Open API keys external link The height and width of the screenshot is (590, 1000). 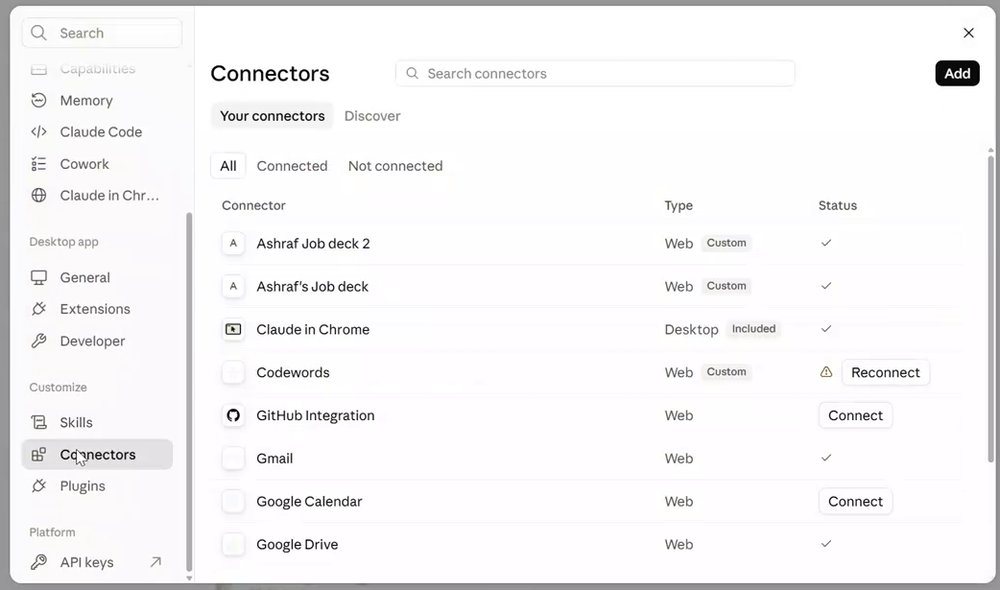(x=97, y=562)
